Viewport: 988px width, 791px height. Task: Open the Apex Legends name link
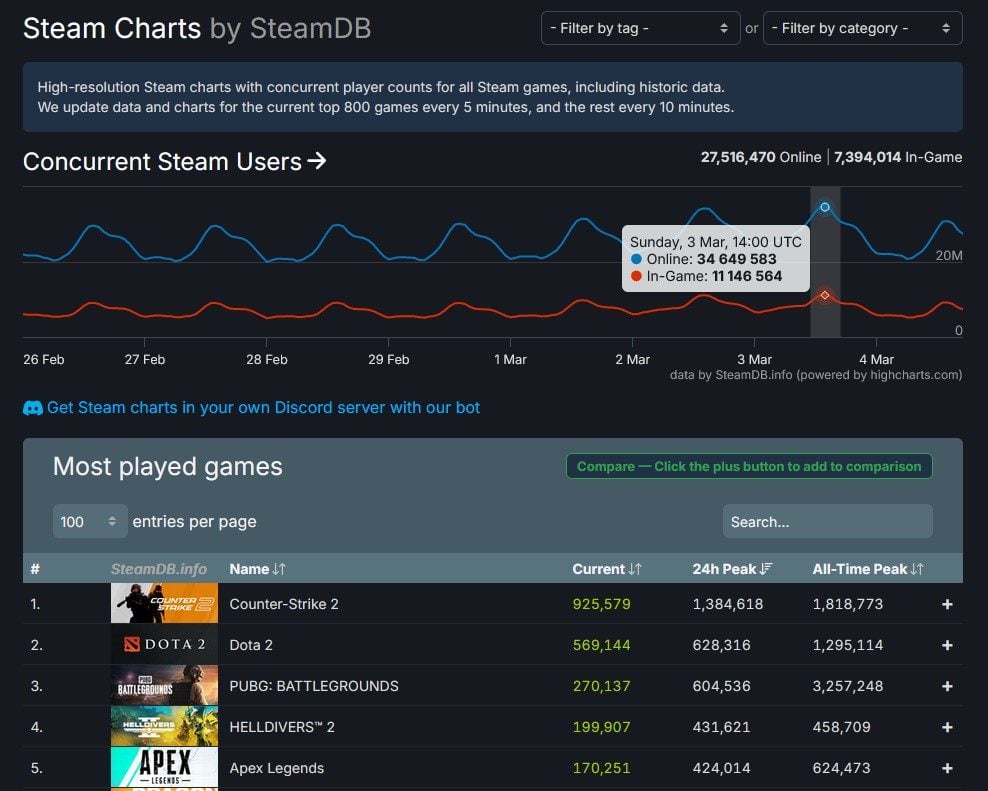(277, 768)
